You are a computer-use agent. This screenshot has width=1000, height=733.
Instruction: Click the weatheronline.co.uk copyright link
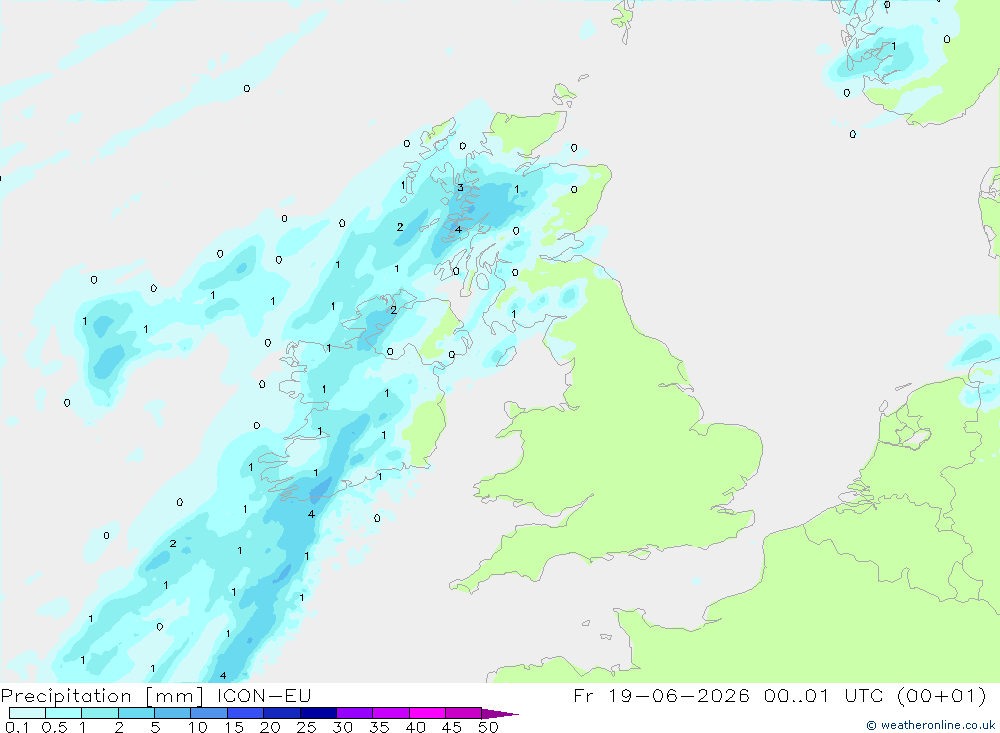point(930,725)
